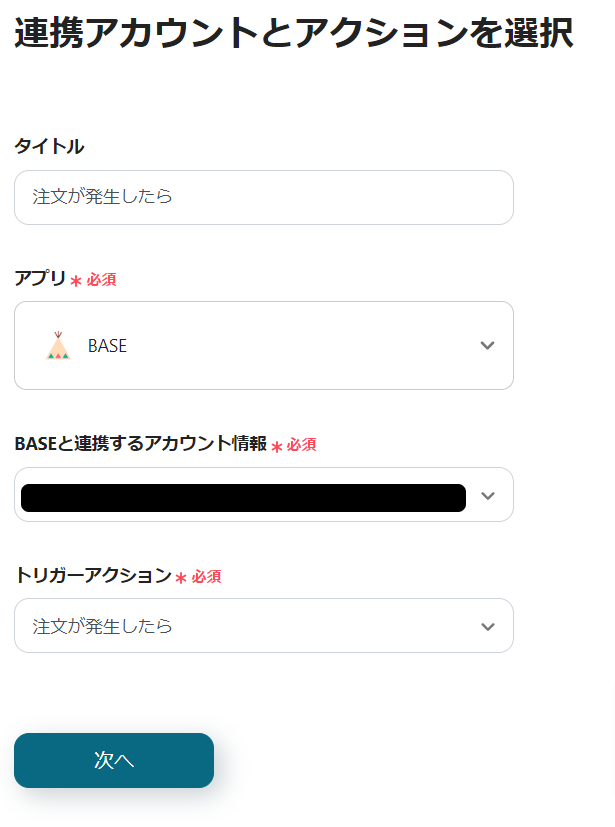The width and height of the screenshot is (615, 827).
Task: Click the 必須 marker next to アプリ
Action: pos(101,281)
